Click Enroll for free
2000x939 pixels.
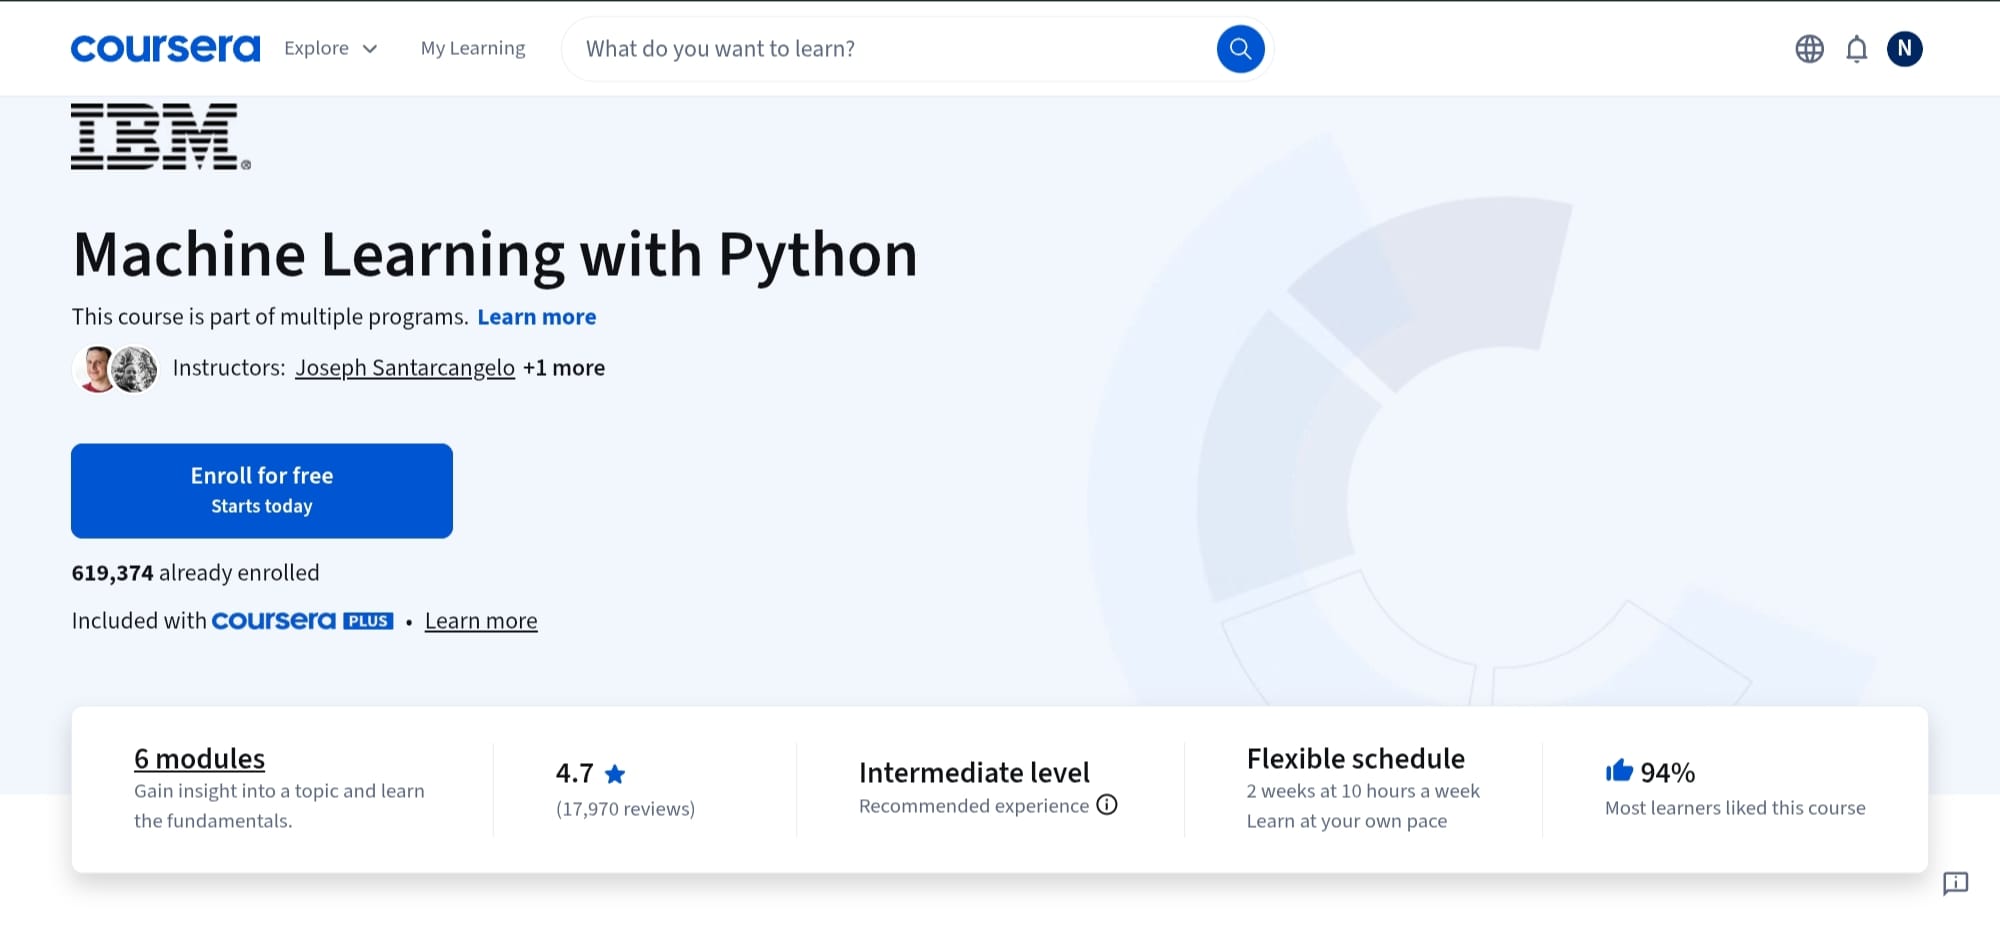tap(261, 490)
